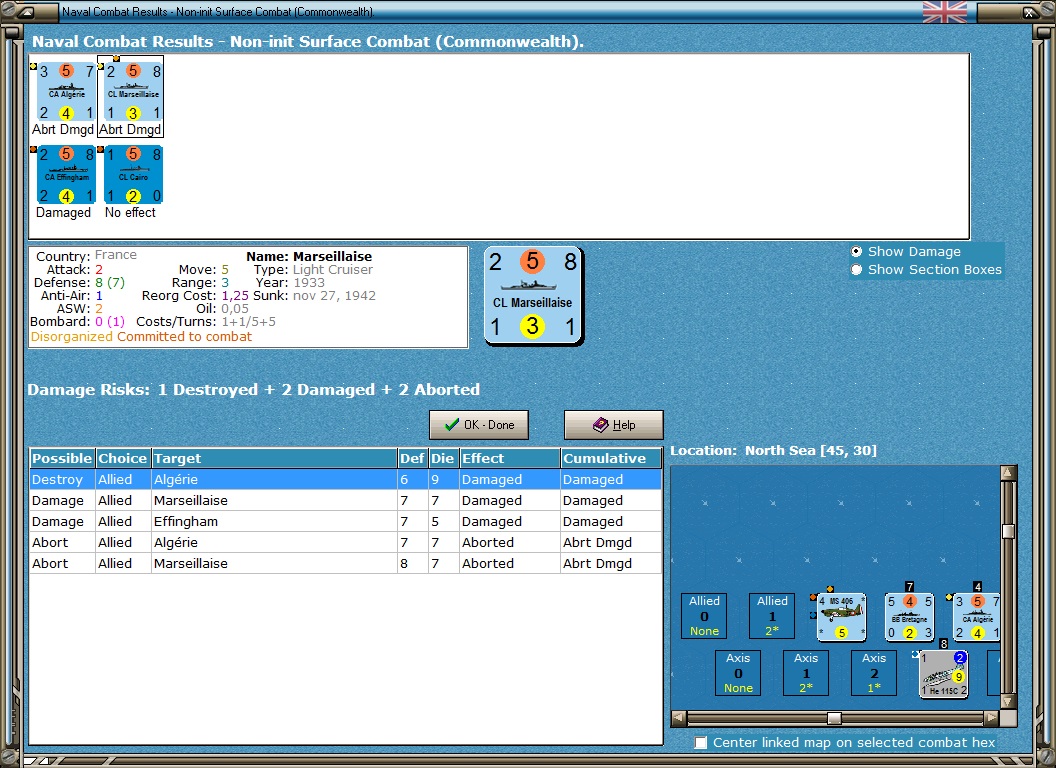Close the Naval Combat Results window
Viewport: 1056px width, 768px height.
click(x=1030, y=11)
